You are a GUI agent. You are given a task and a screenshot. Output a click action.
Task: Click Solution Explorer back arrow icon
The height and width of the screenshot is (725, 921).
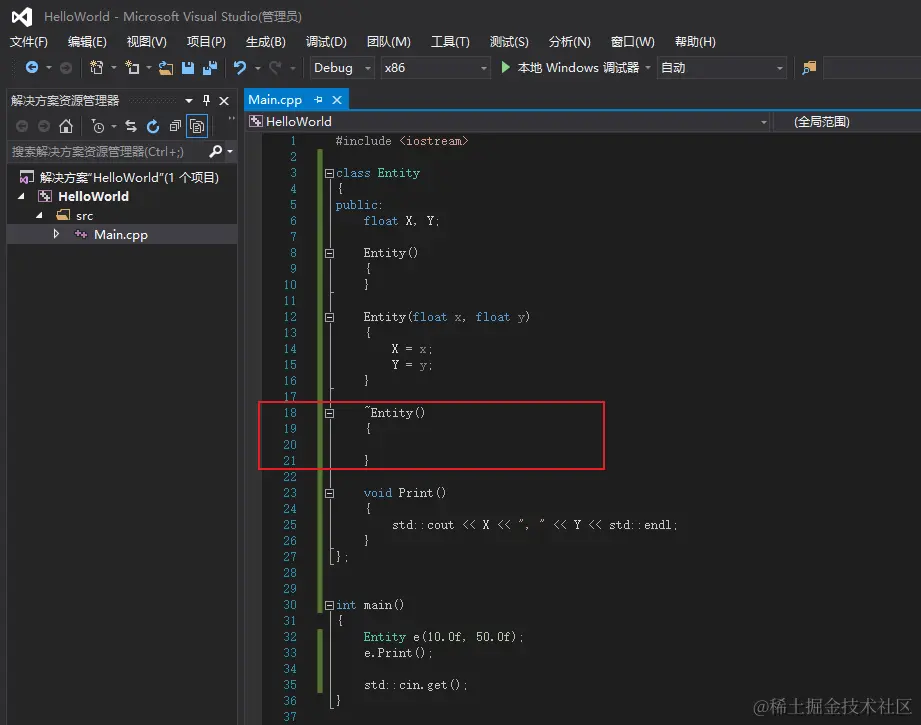[22, 126]
